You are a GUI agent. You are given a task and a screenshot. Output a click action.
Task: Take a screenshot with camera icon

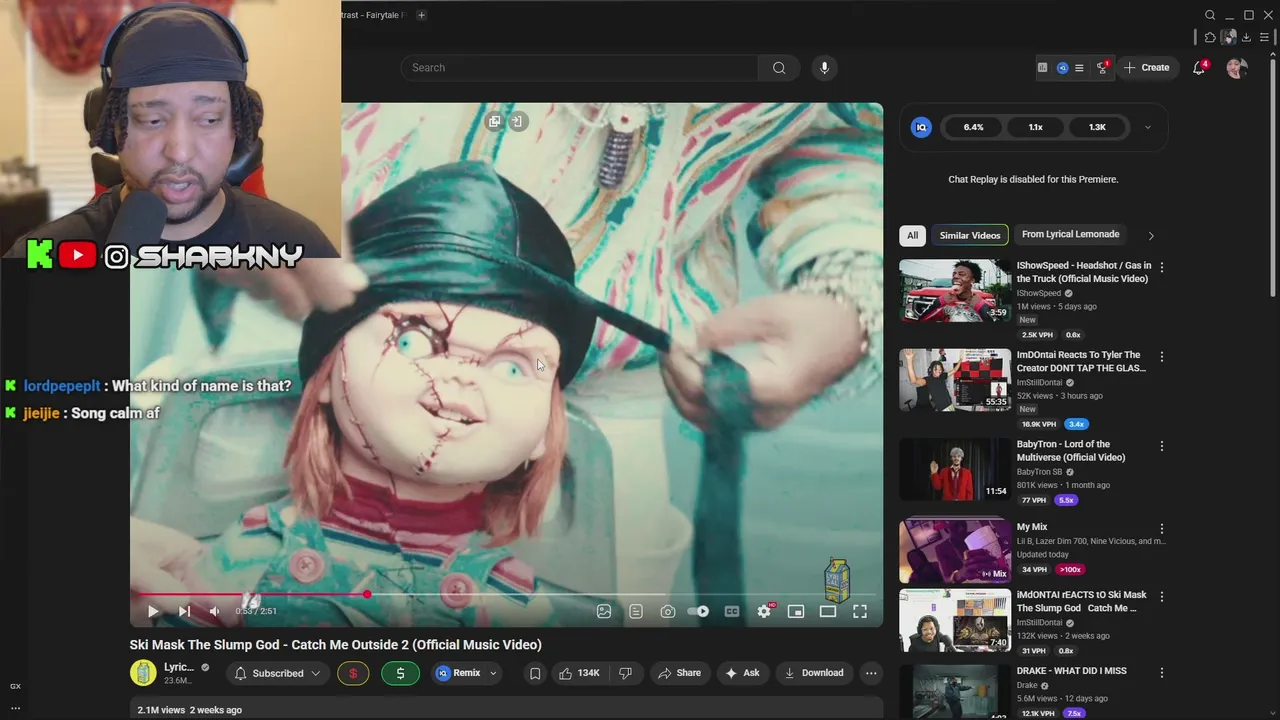(668, 611)
